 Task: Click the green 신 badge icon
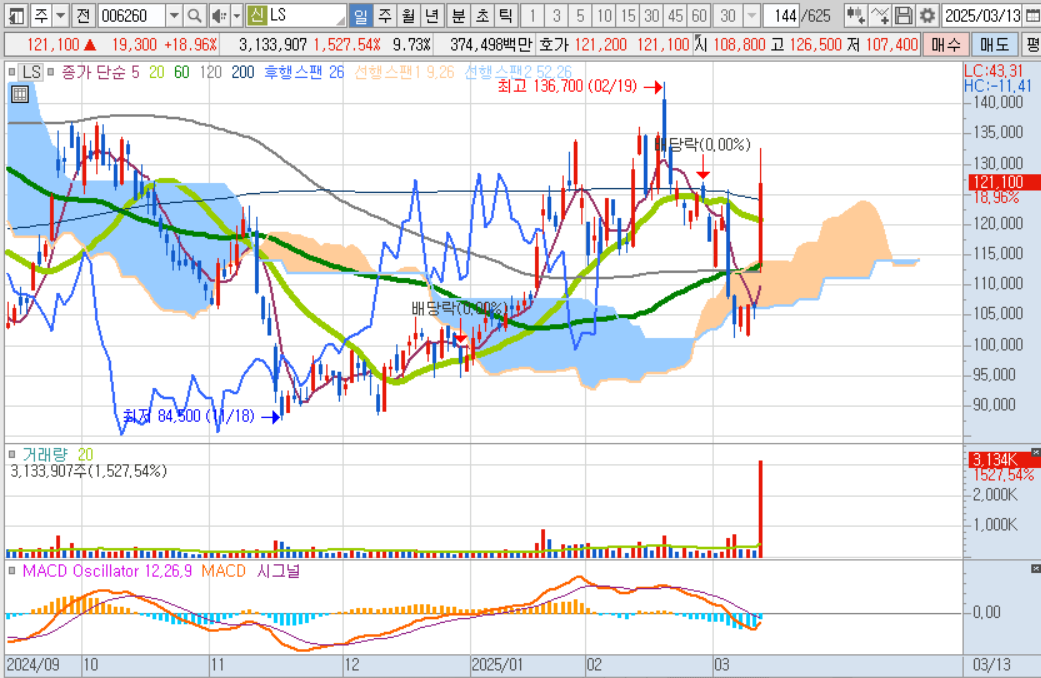[x=256, y=15]
